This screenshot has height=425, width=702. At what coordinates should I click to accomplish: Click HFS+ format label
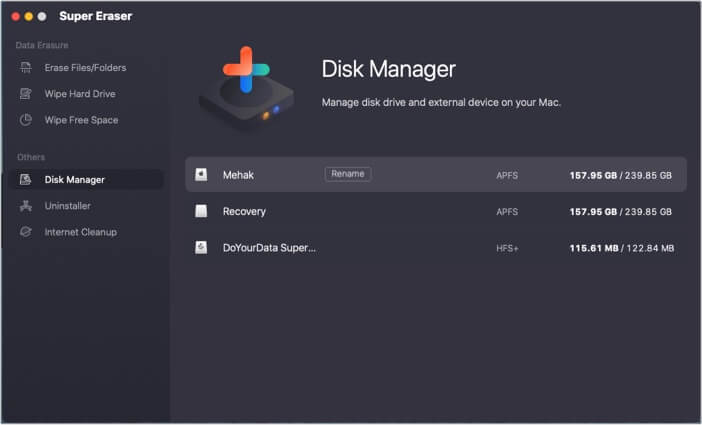click(507, 248)
